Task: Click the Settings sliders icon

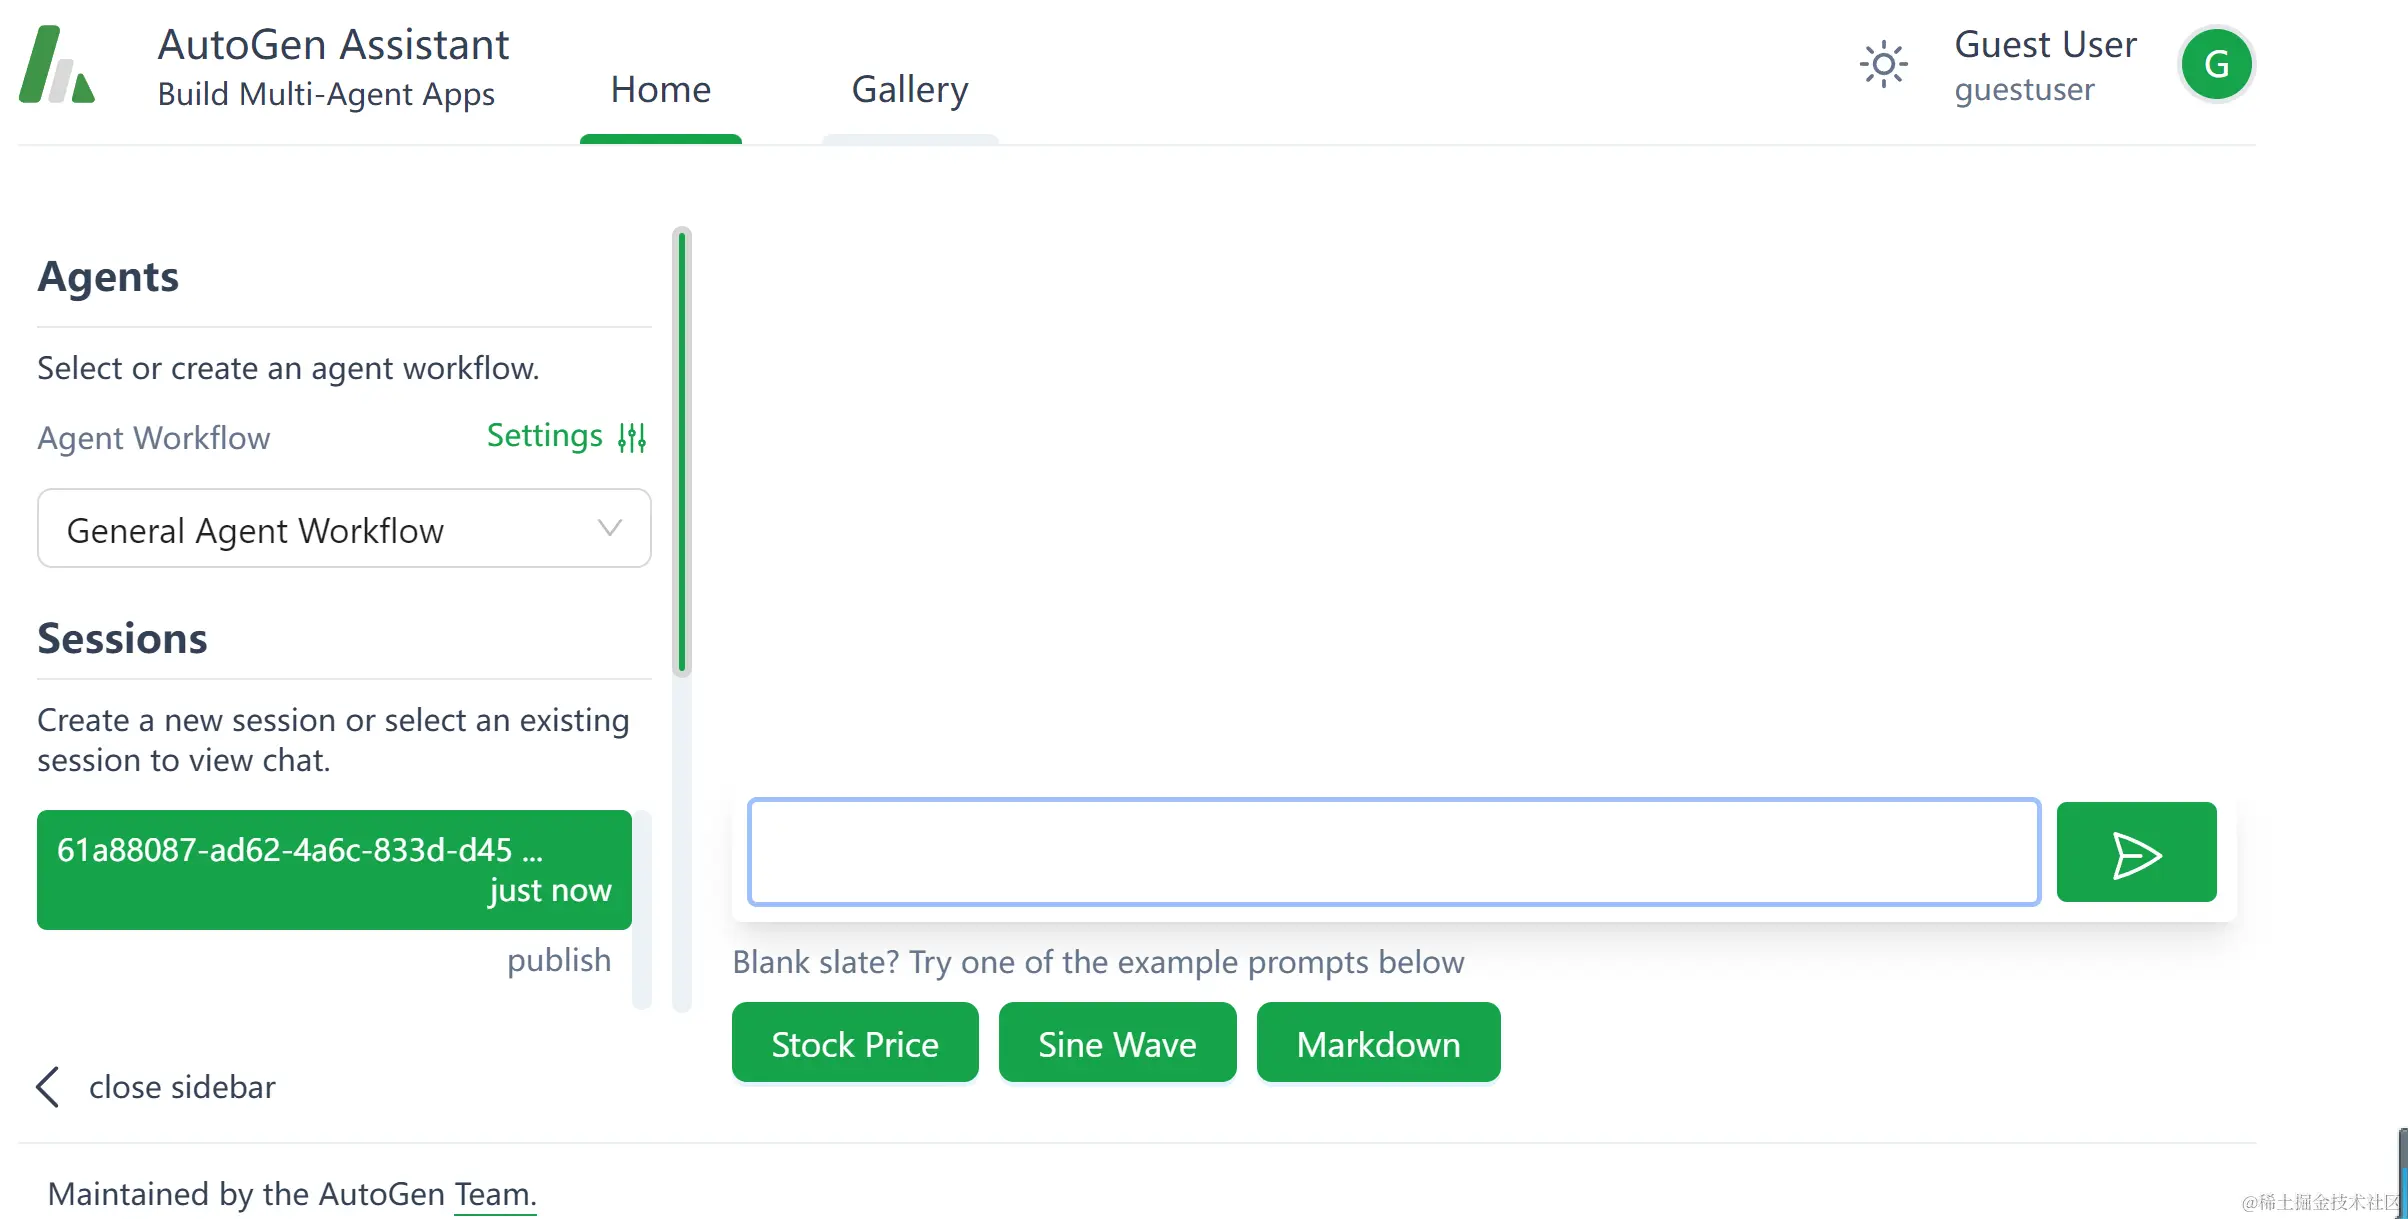Action: point(632,437)
